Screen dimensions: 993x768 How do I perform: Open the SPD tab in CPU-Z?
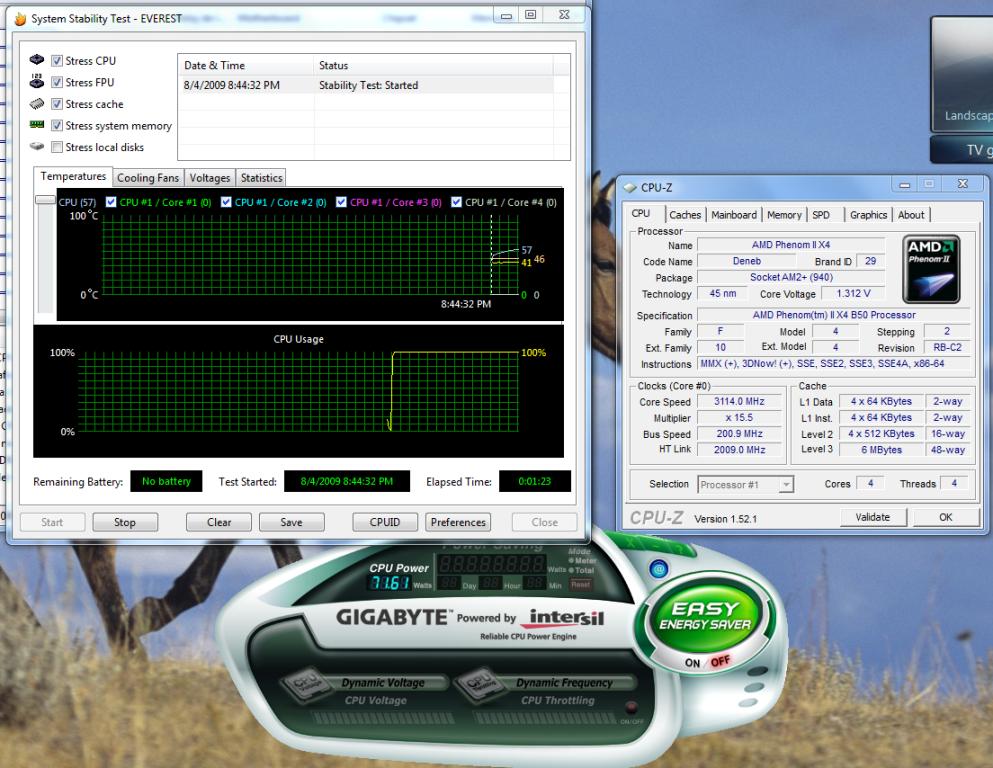(x=821, y=215)
